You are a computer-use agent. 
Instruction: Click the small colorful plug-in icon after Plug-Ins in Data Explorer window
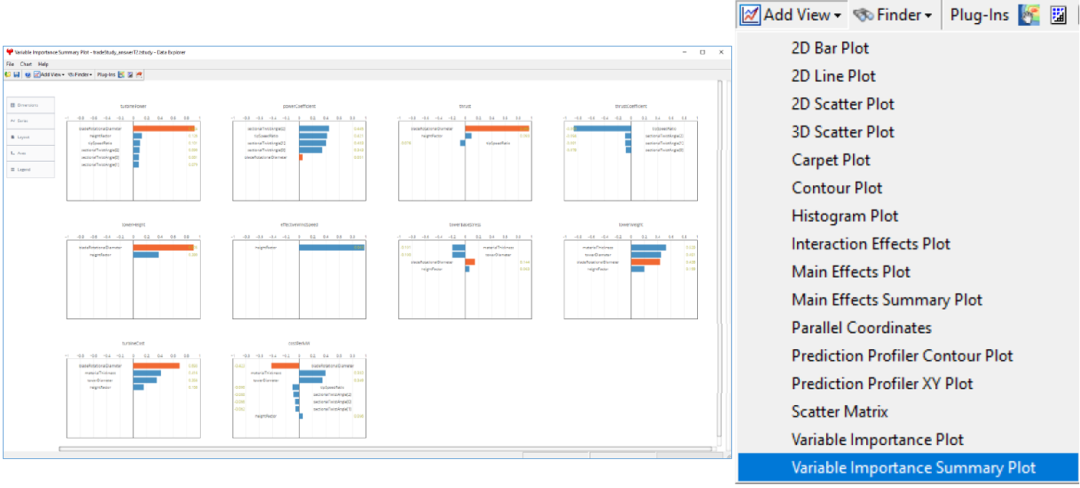coord(121,74)
